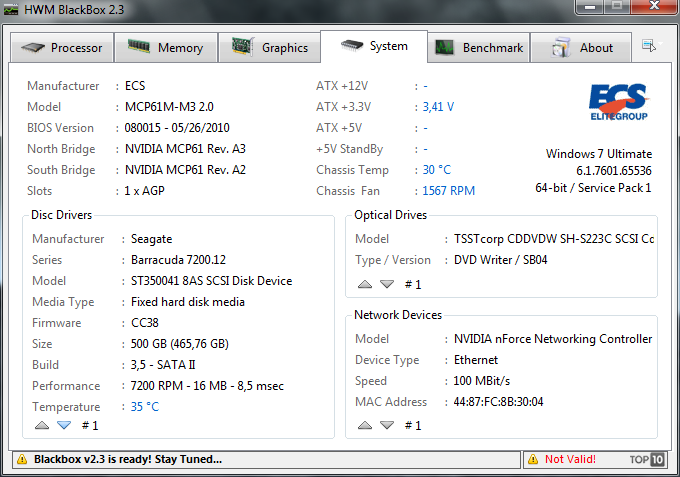Switch to the Graphics tab
Viewport: 680px width, 477px height.
click(270, 47)
